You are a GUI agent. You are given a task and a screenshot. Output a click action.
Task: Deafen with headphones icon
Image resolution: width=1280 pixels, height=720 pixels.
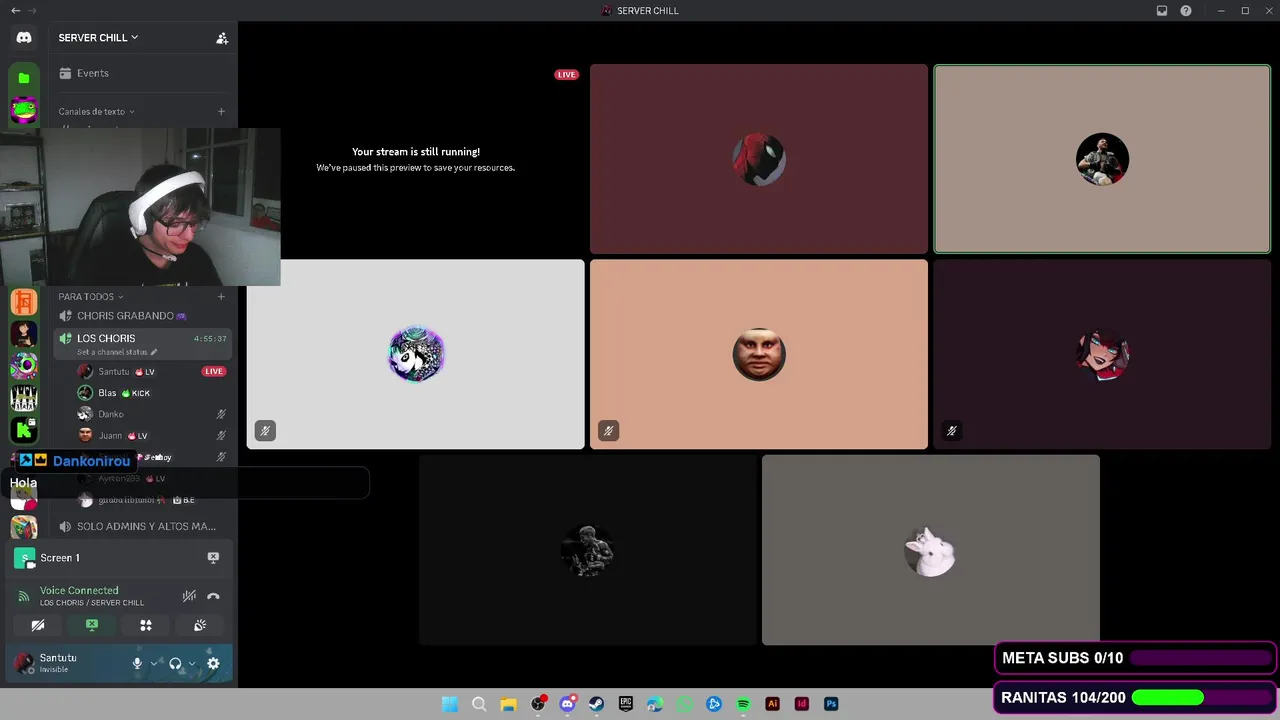click(x=175, y=663)
